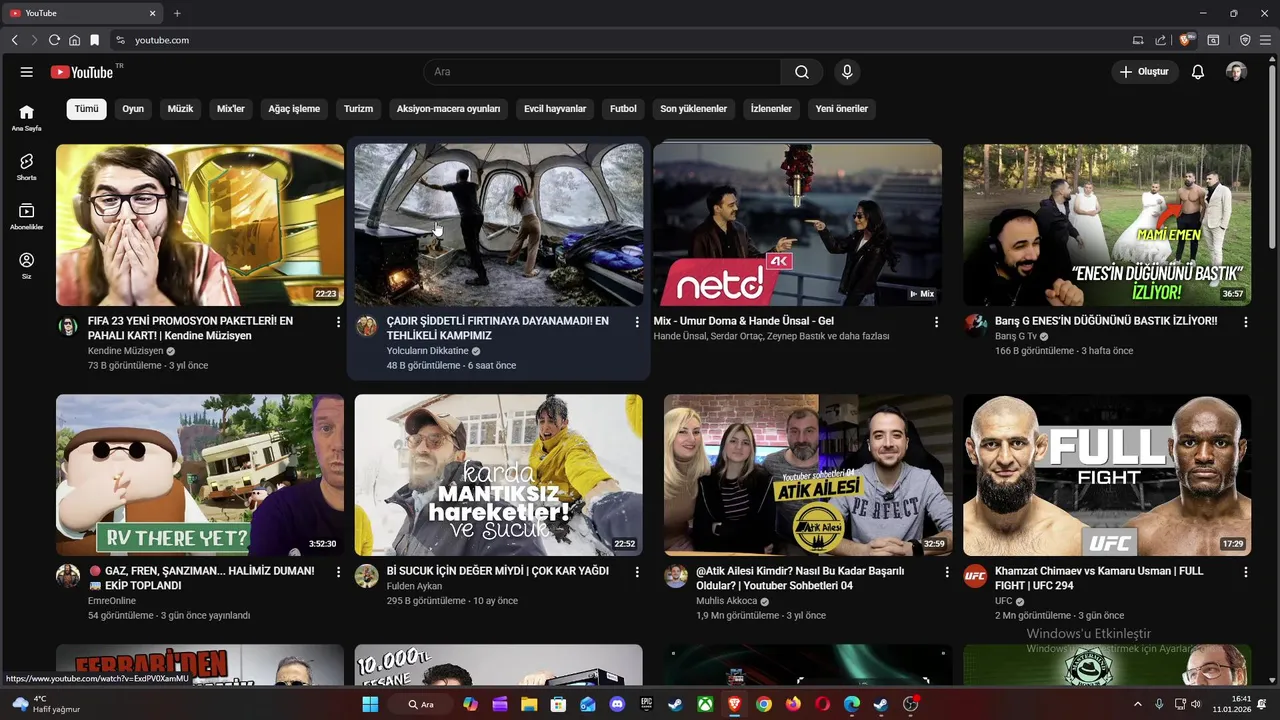The image size is (1280, 720).
Task: Open Barış G Tv channel link
Action: (1016, 336)
